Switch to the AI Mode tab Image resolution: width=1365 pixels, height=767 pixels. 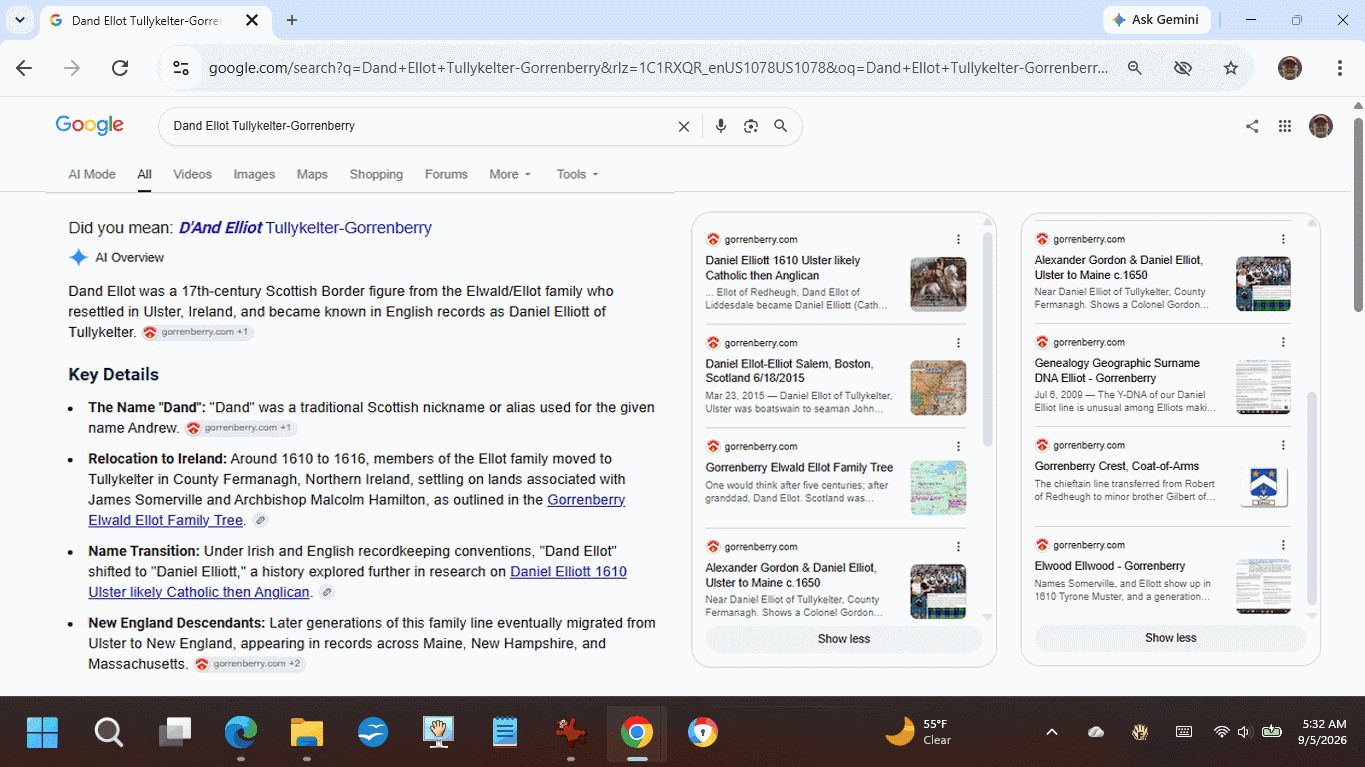(92, 174)
